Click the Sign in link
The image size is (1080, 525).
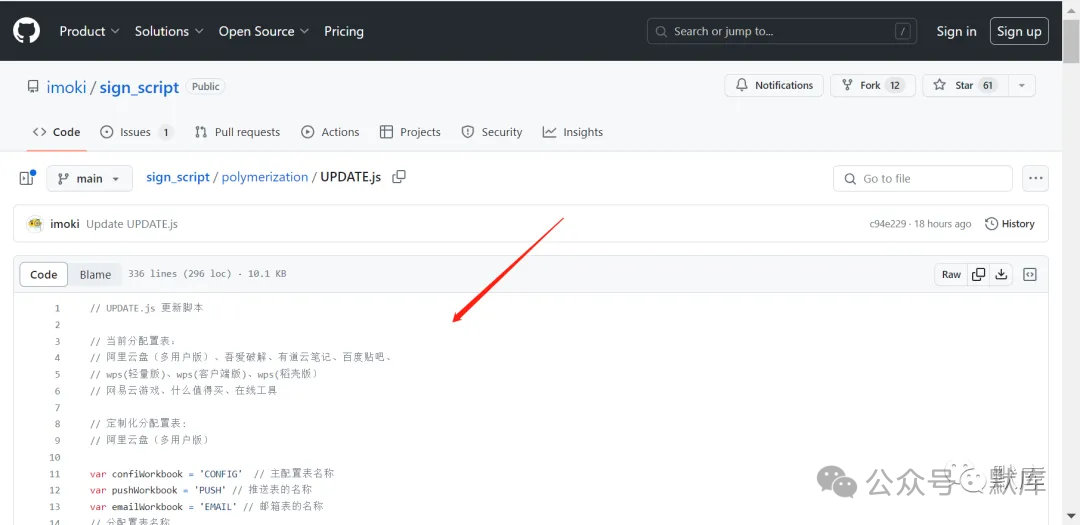(956, 31)
